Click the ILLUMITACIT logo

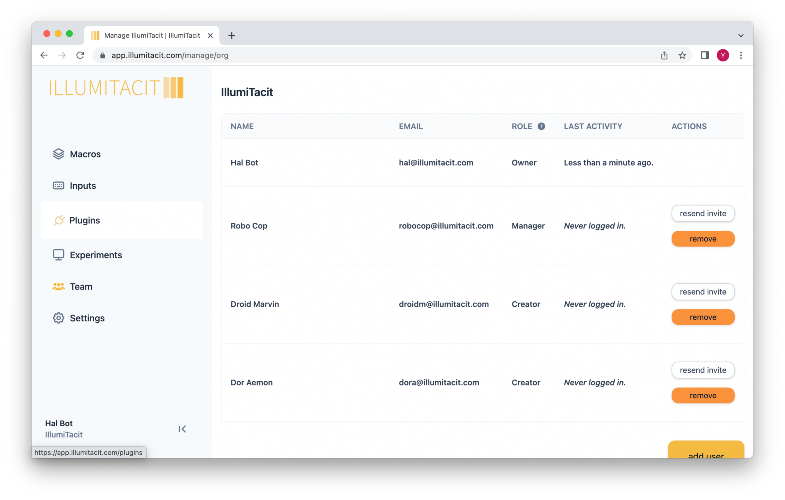116,88
